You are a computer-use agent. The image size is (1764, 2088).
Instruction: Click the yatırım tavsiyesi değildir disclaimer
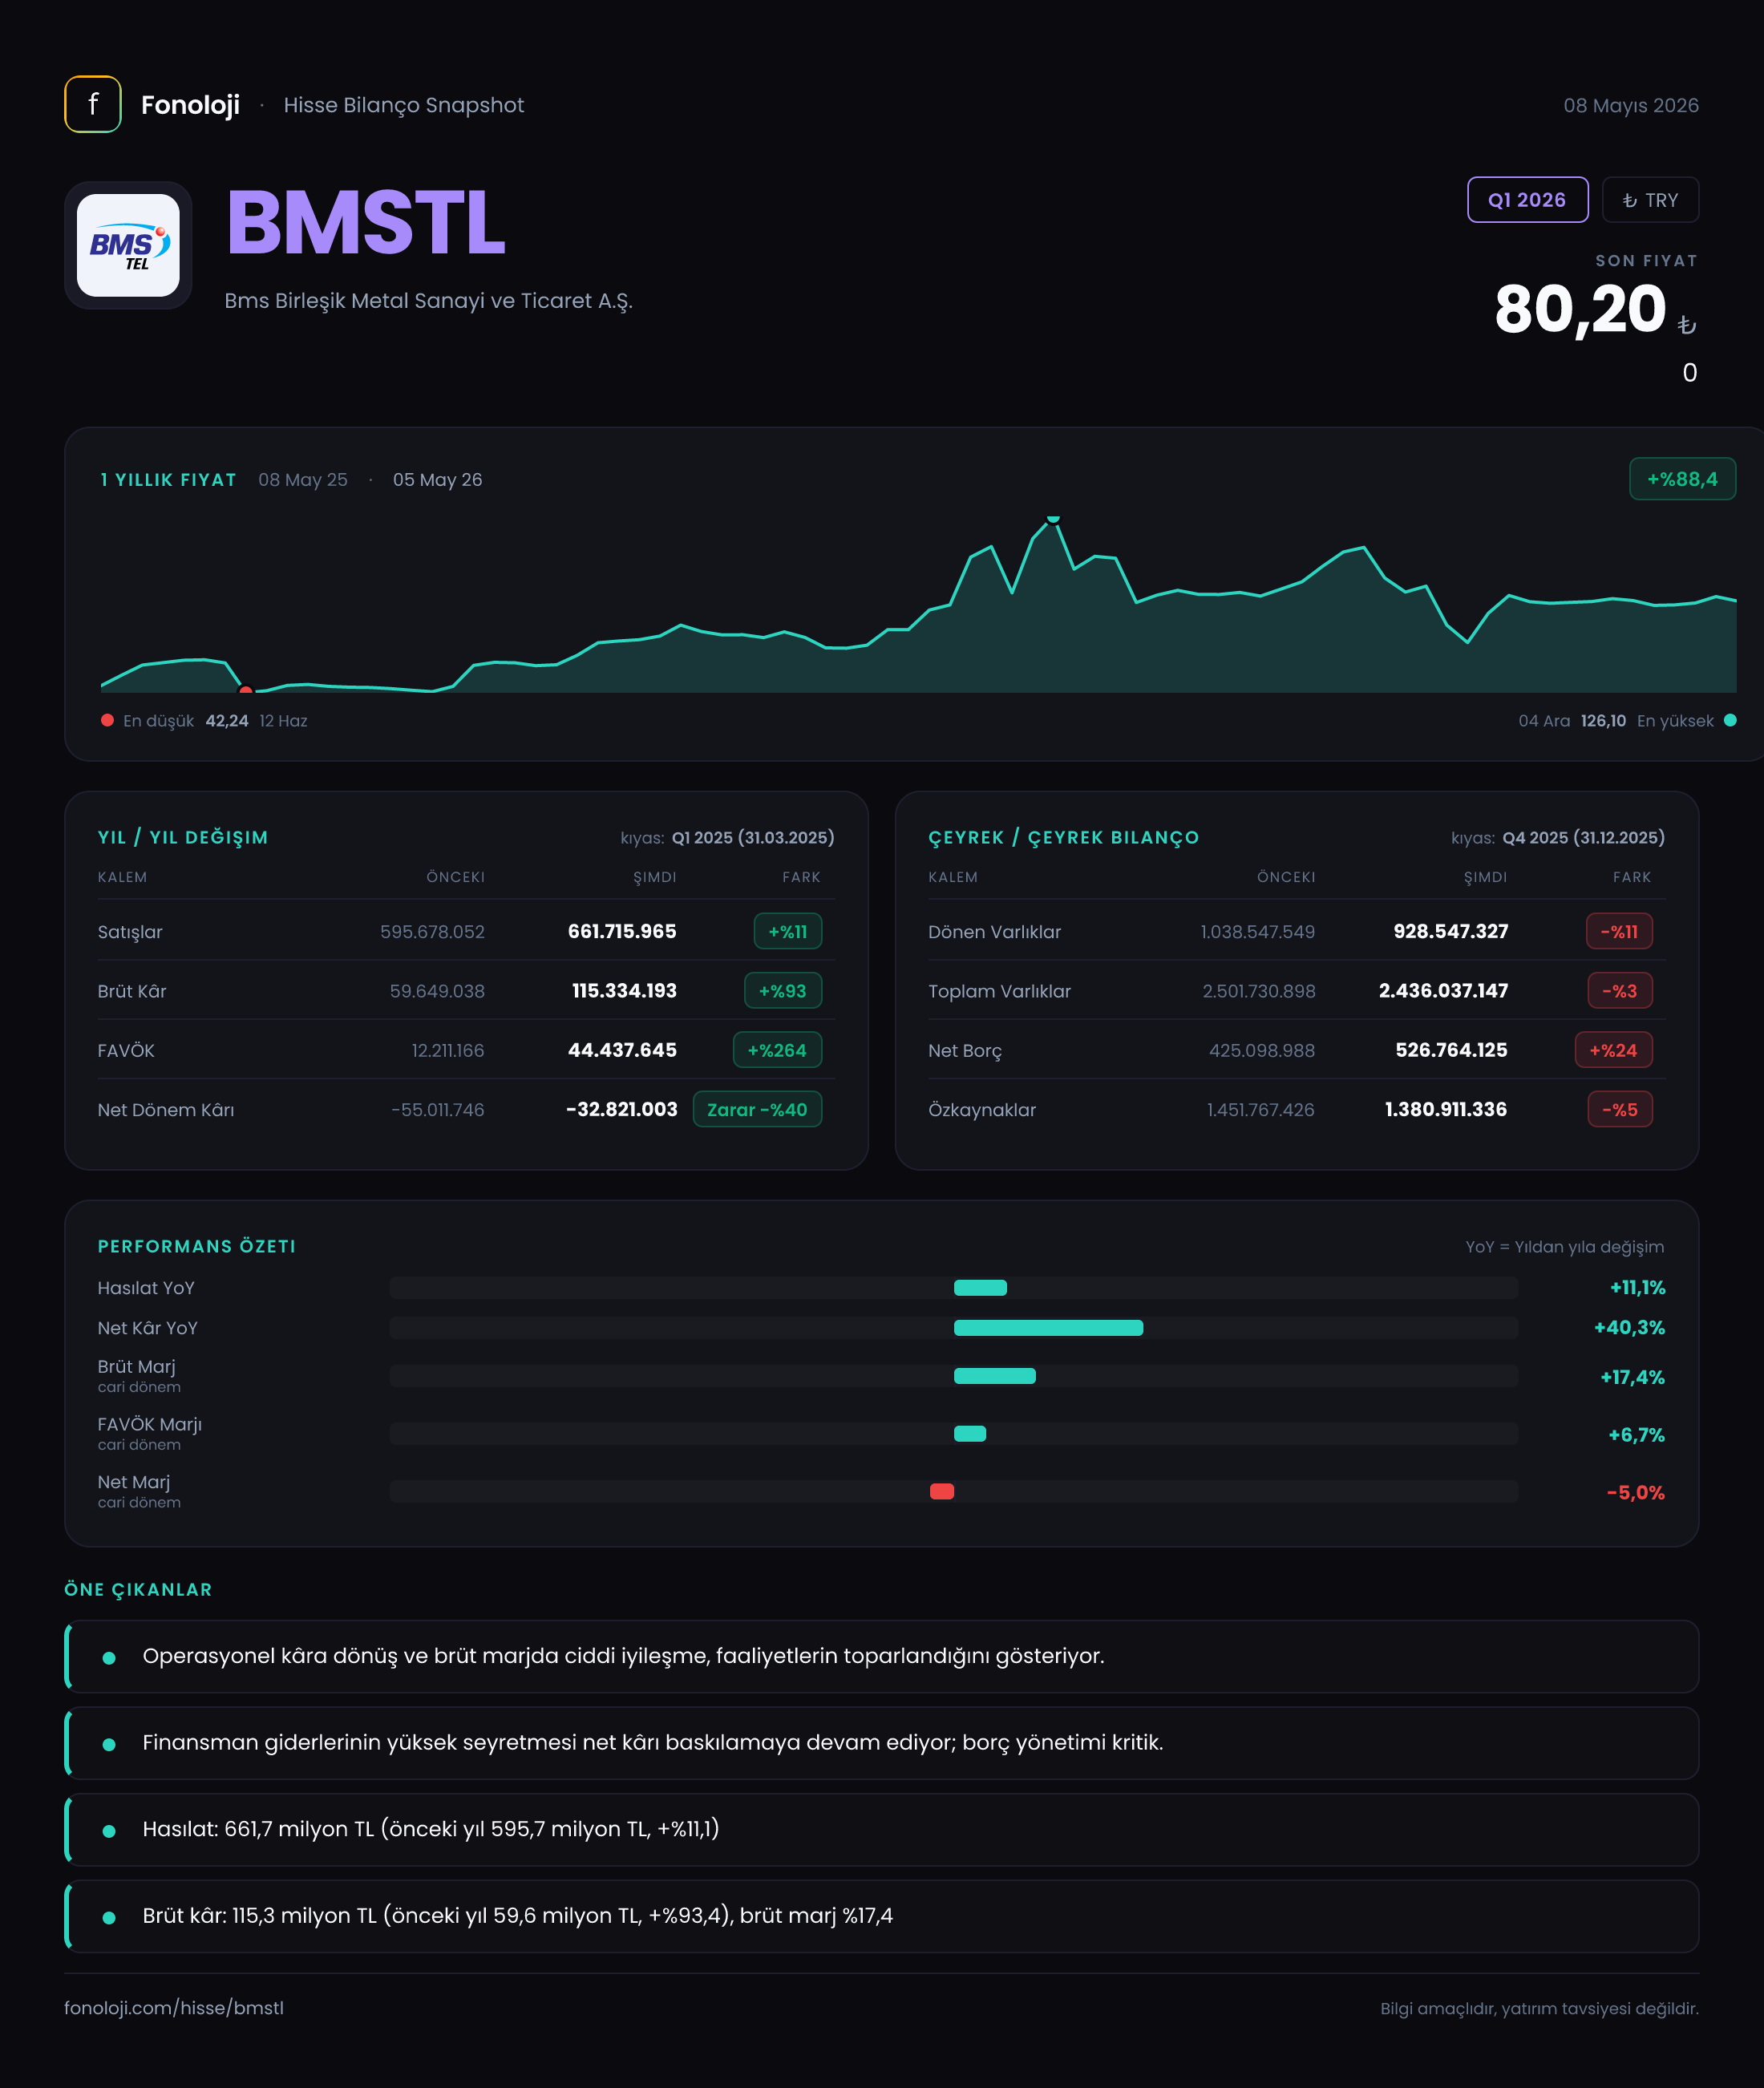point(1539,2008)
